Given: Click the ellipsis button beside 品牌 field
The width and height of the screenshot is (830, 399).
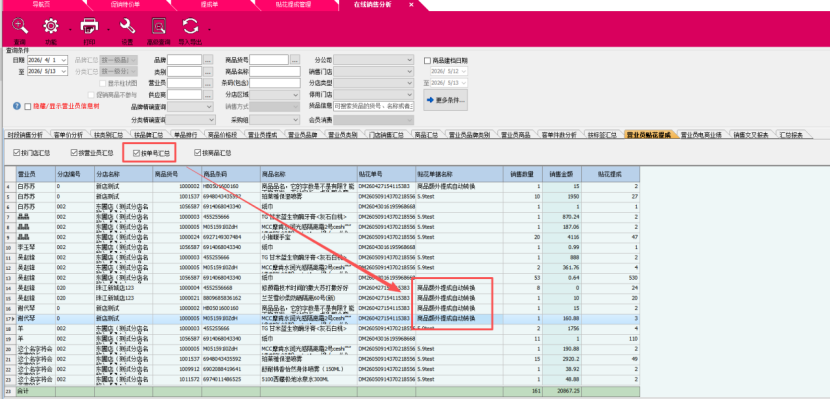Looking at the screenshot, I should coord(208,60).
